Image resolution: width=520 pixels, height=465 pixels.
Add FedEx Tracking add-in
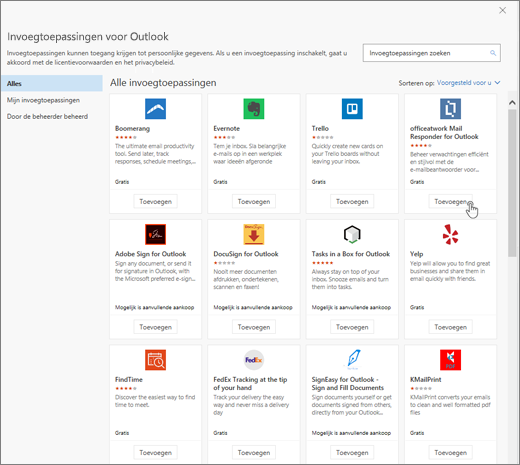(254, 453)
